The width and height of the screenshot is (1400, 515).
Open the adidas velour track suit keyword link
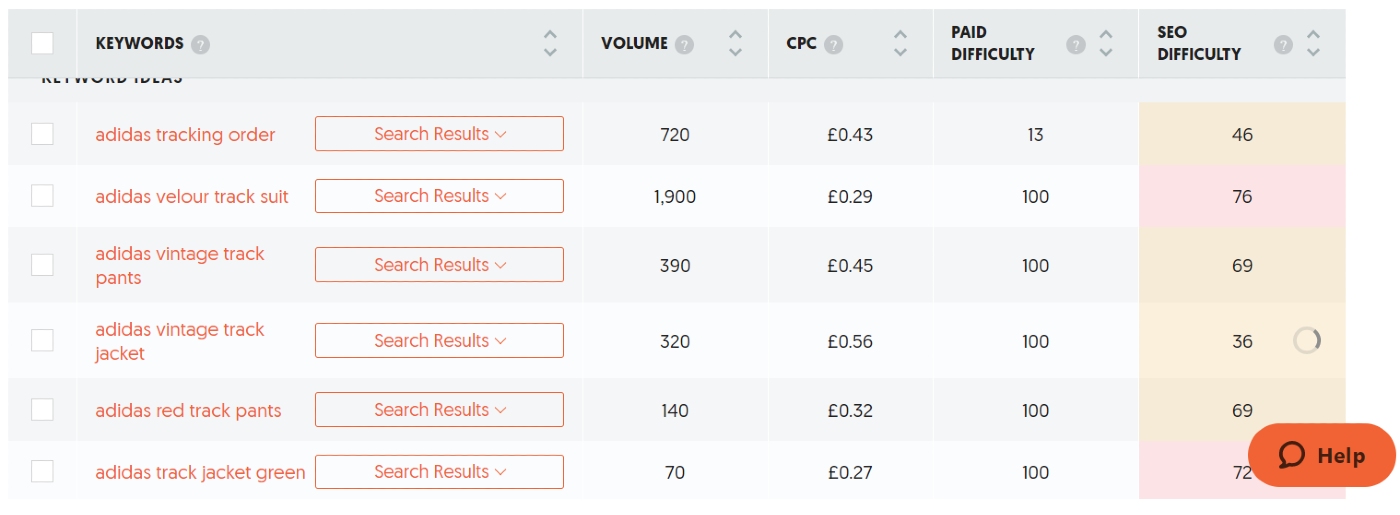click(192, 197)
